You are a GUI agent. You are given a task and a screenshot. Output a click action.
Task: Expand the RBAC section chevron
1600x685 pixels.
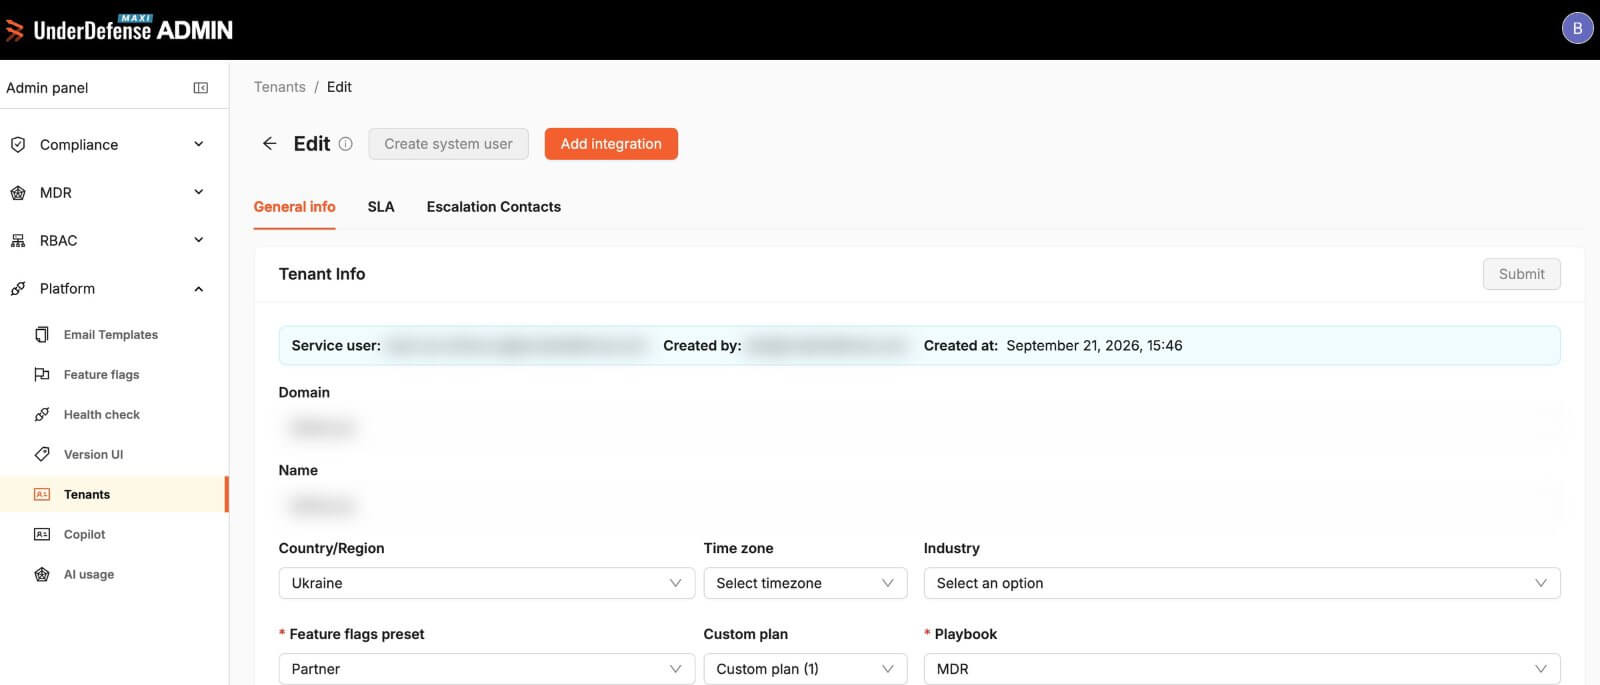click(x=199, y=240)
